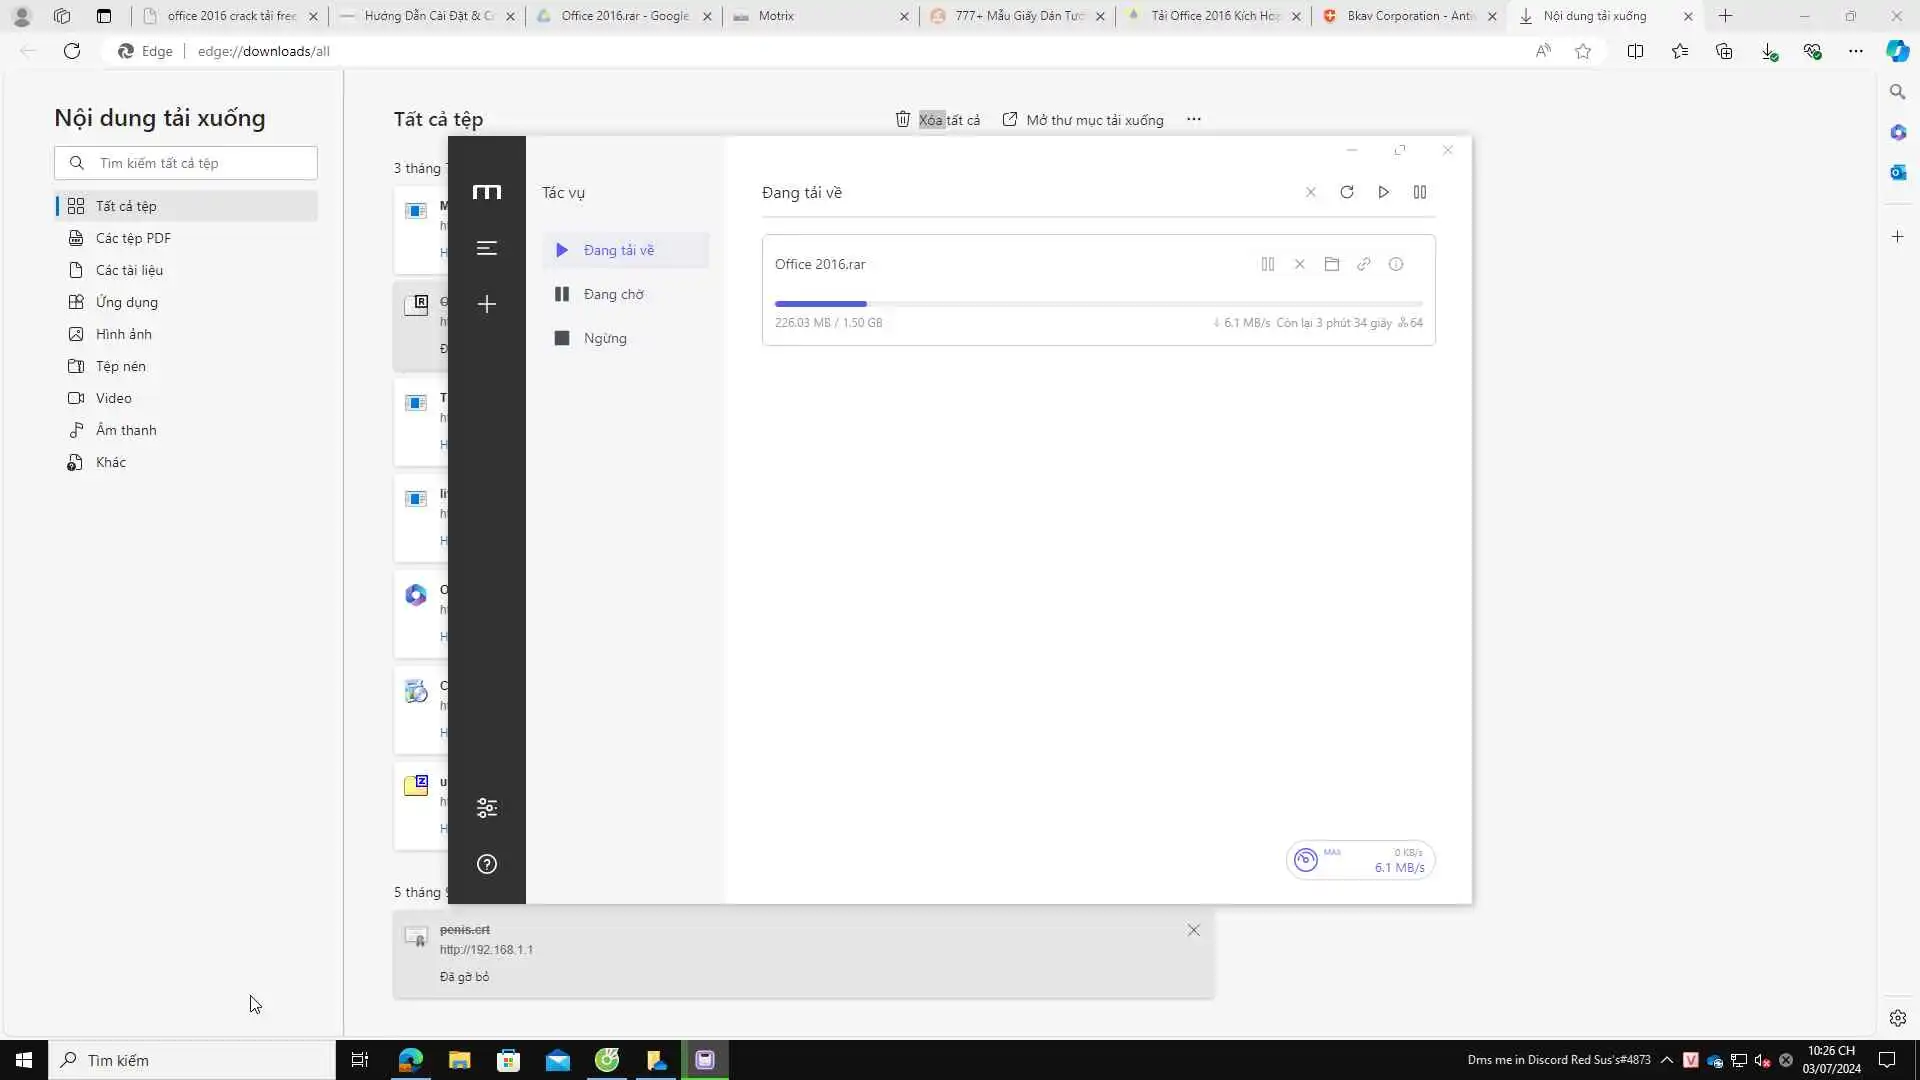The image size is (1920, 1080).
Task: Select the Đang chờ task category
Action: coord(613,294)
